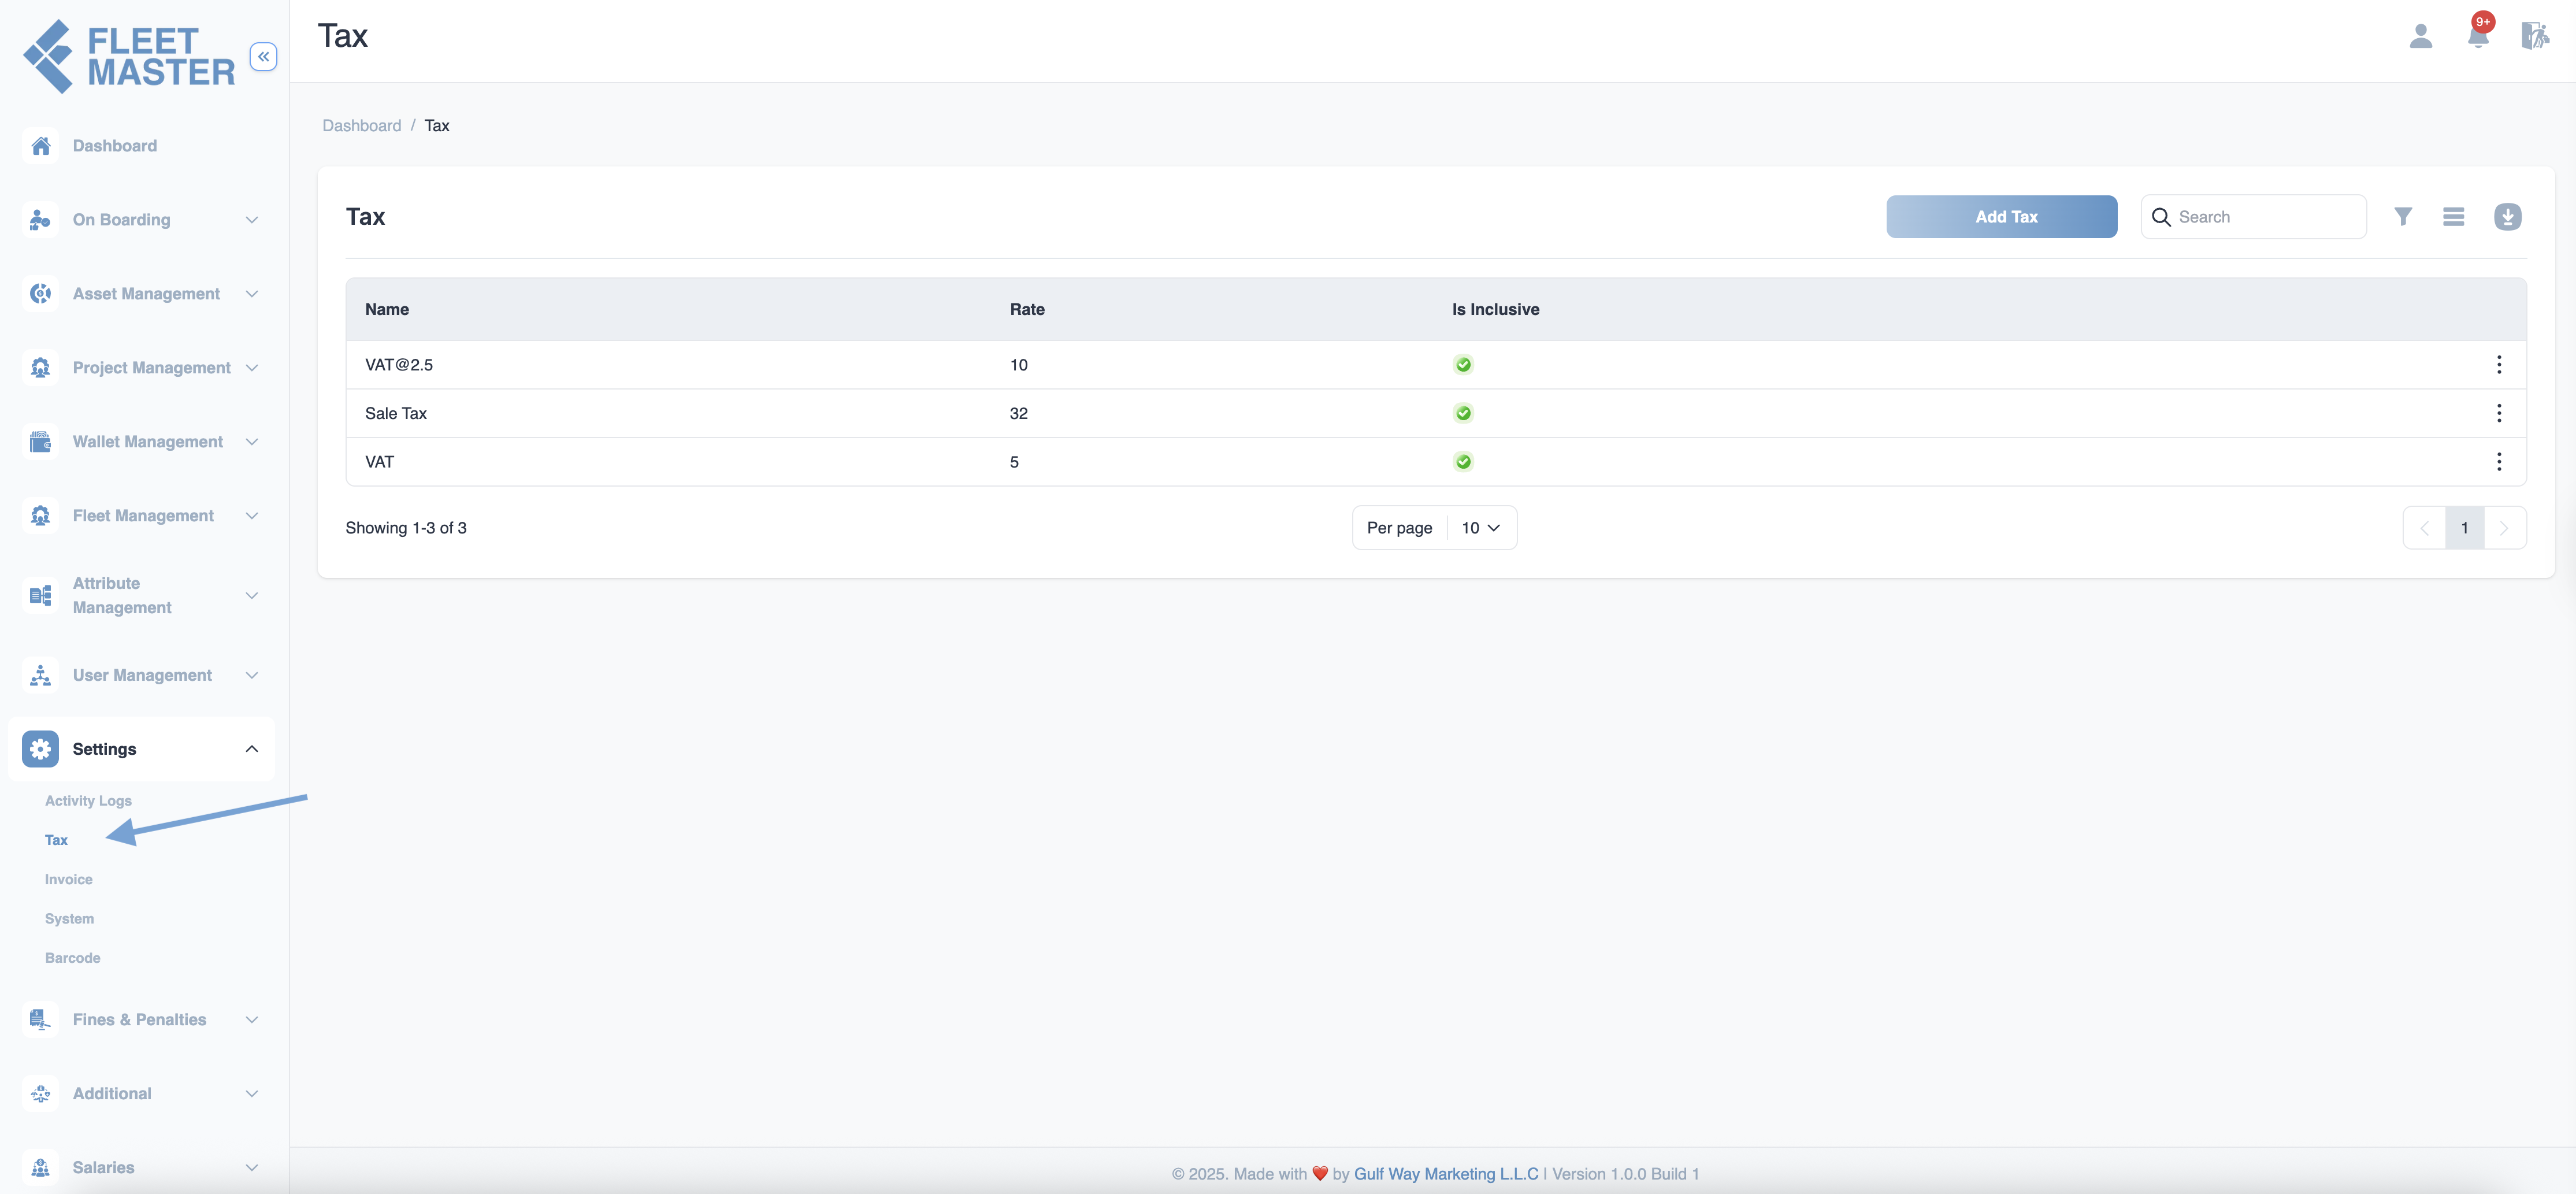
Task: Expand the On Boarding chevron
Action: coord(252,220)
